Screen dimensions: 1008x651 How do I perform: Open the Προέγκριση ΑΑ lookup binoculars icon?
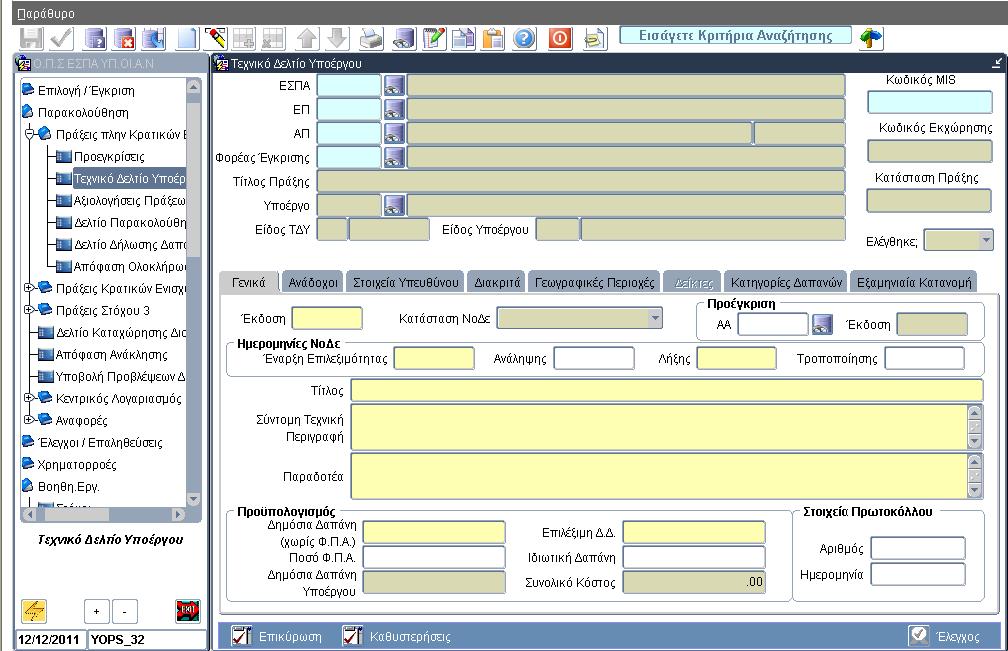coord(822,325)
